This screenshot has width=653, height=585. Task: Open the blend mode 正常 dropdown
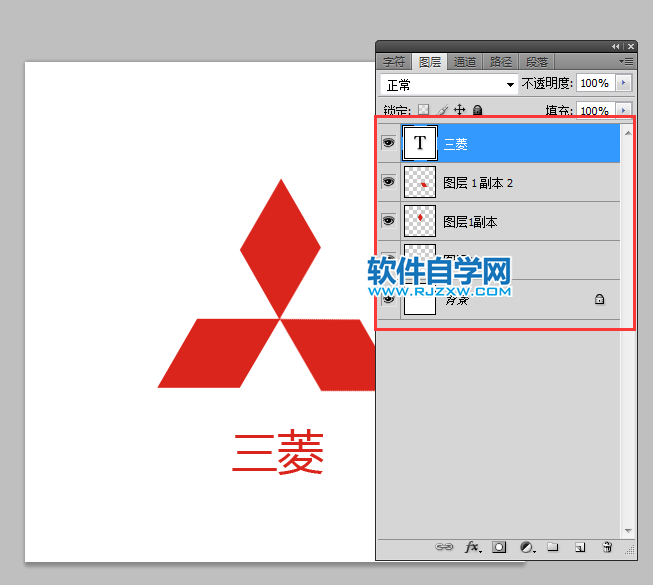(449, 85)
